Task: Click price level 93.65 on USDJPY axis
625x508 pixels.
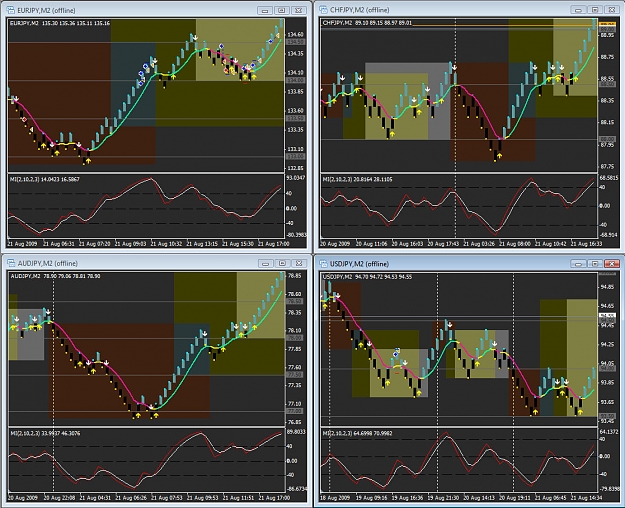Action: pos(608,402)
